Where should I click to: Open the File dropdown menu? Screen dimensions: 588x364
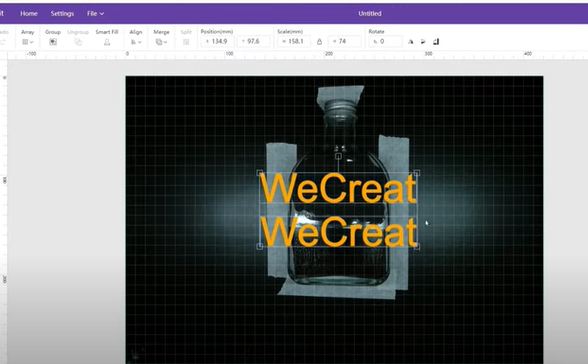(95, 13)
